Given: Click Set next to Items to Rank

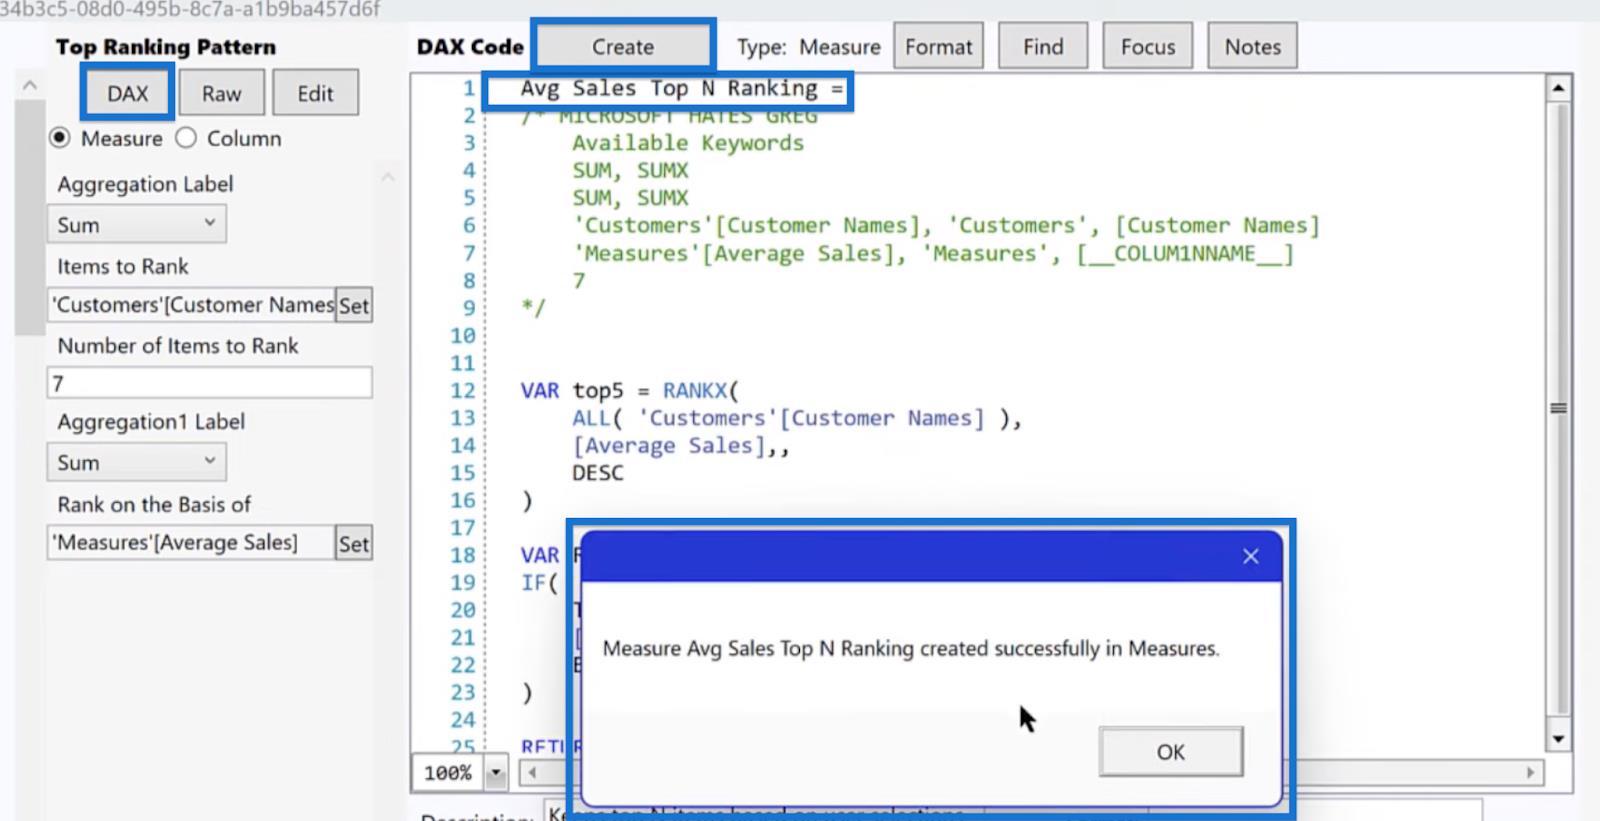Looking at the screenshot, I should pyautogui.click(x=353, y=305).
